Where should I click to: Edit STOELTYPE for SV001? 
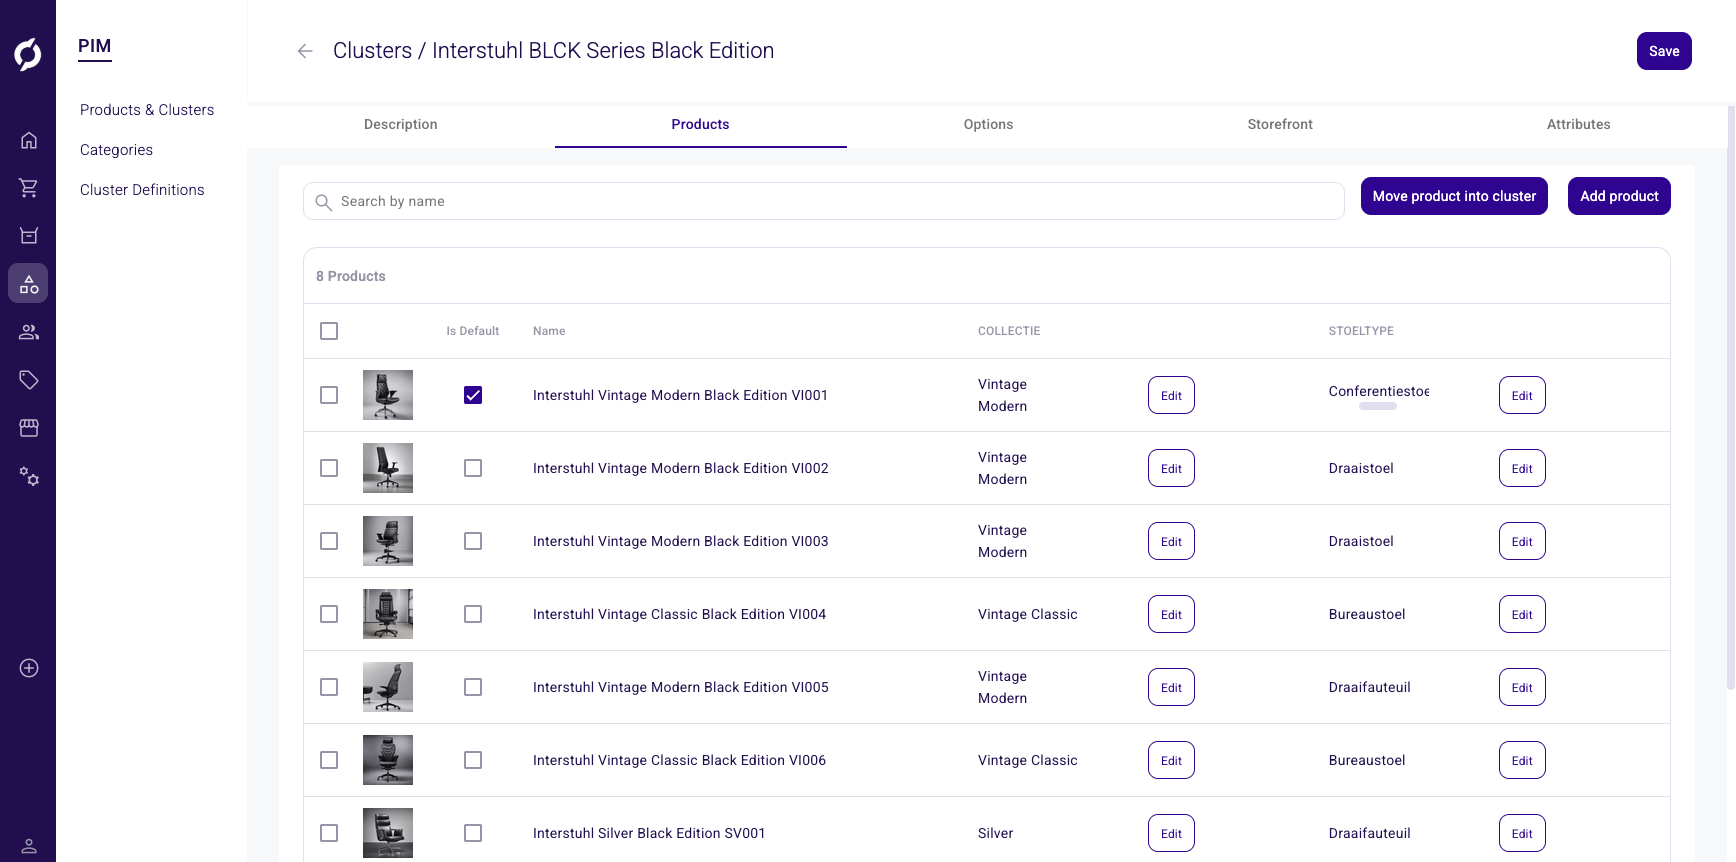[x=1522, y=833]
